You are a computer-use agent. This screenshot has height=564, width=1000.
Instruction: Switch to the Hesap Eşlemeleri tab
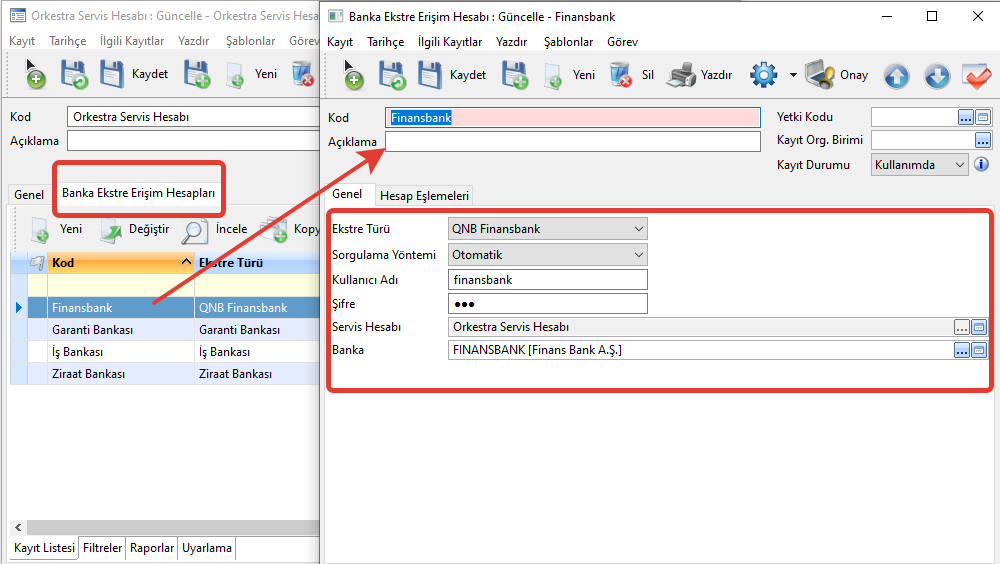[424, 196]
